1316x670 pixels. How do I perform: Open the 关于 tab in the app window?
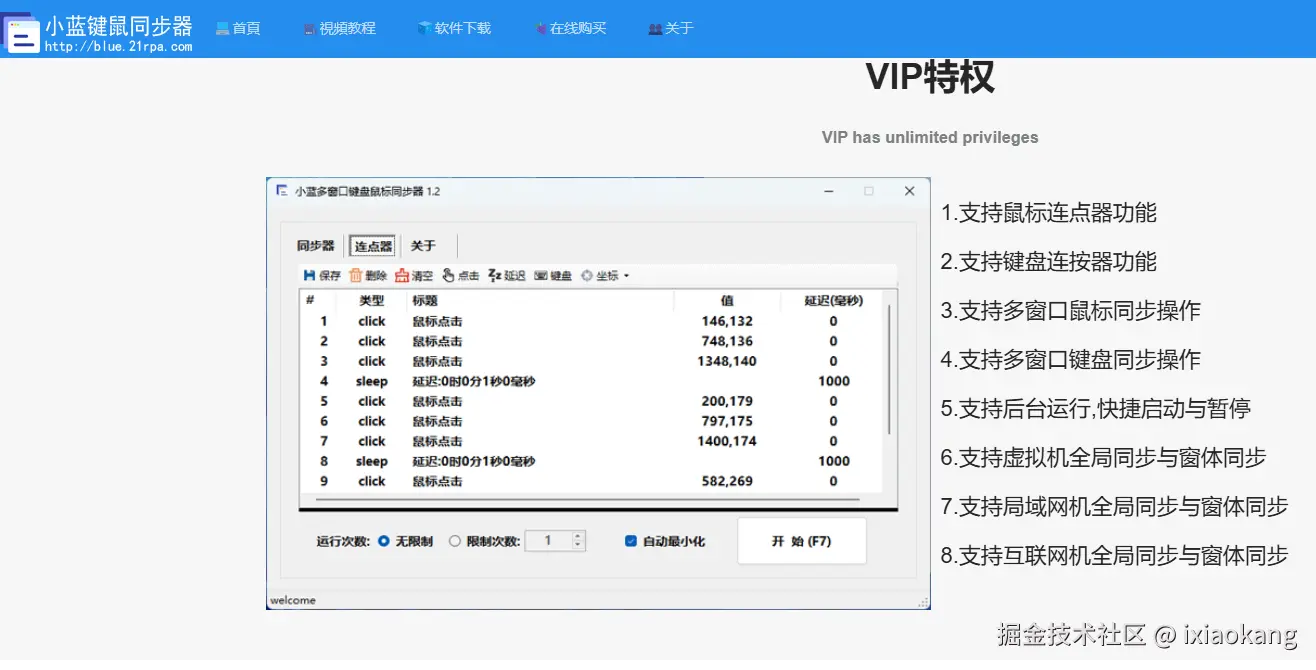coord(423,246)
